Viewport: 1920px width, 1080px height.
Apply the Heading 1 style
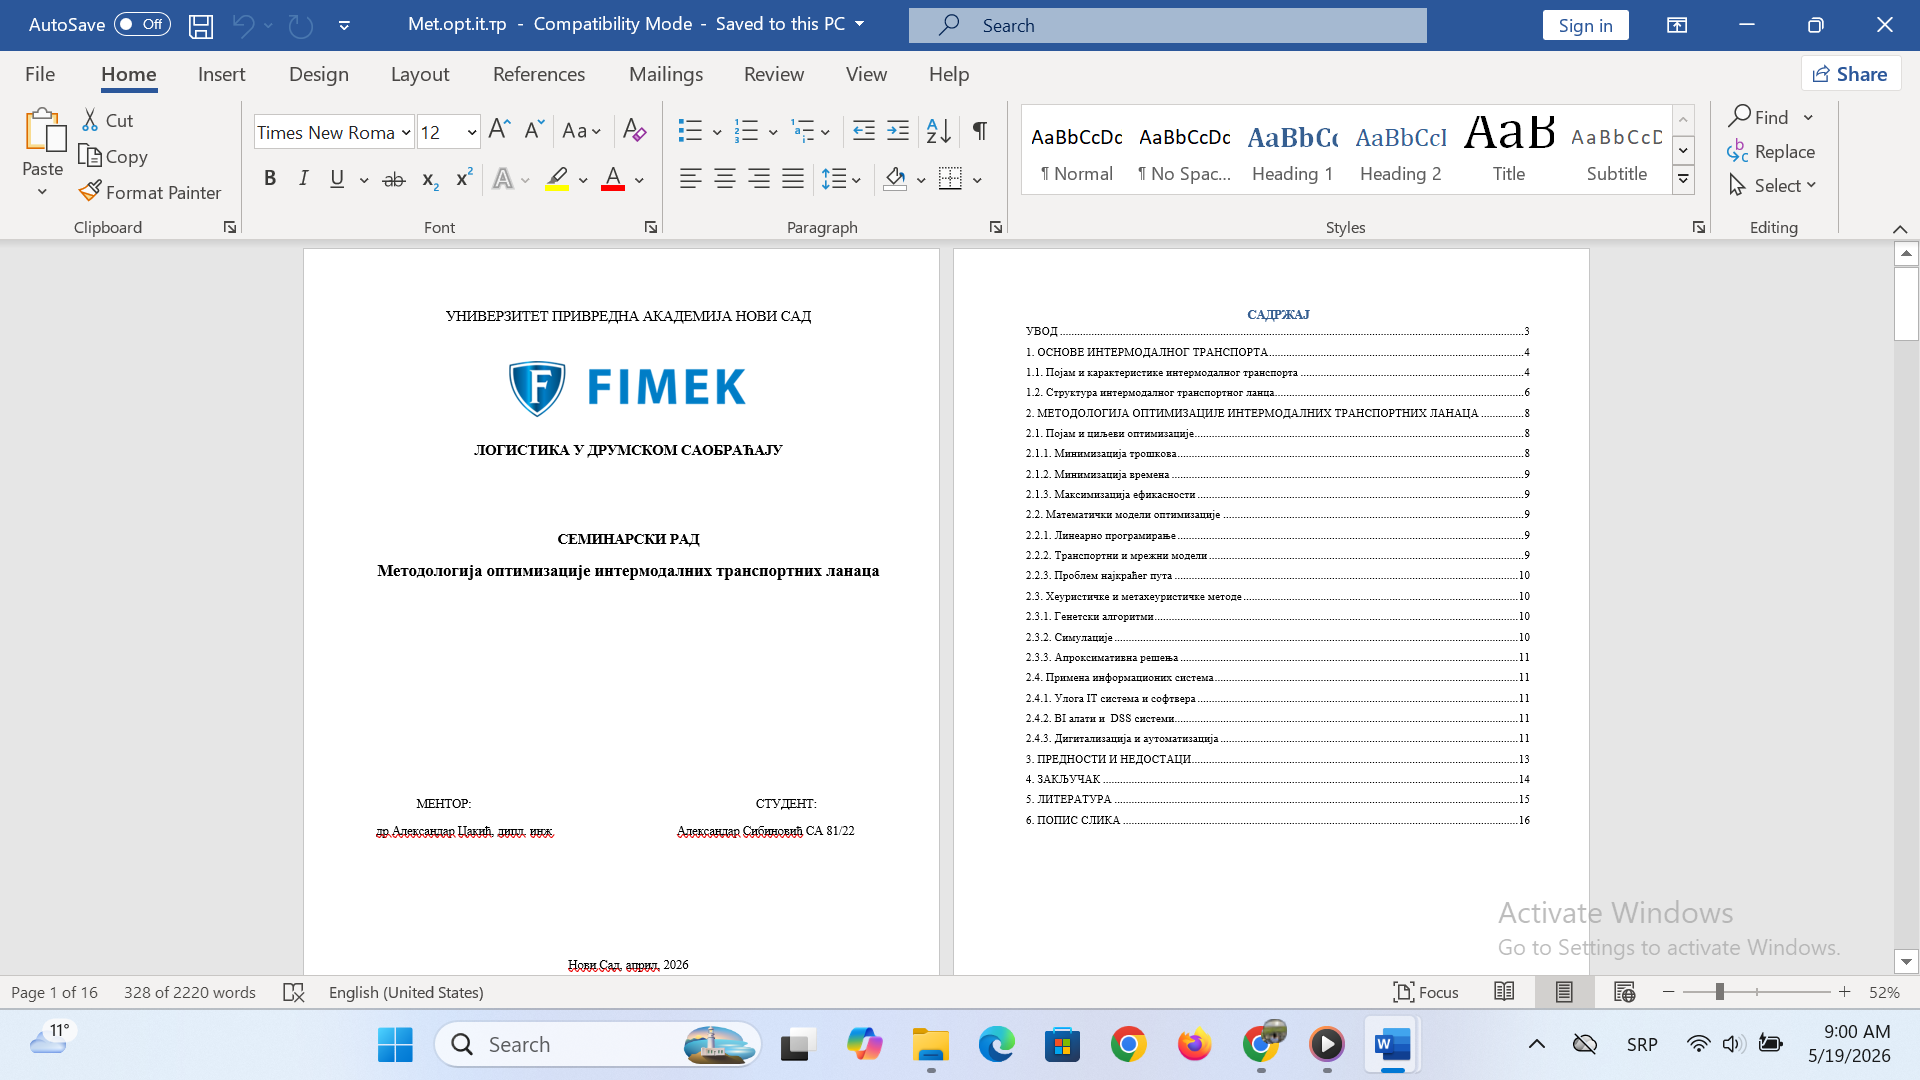point(1292,150)
